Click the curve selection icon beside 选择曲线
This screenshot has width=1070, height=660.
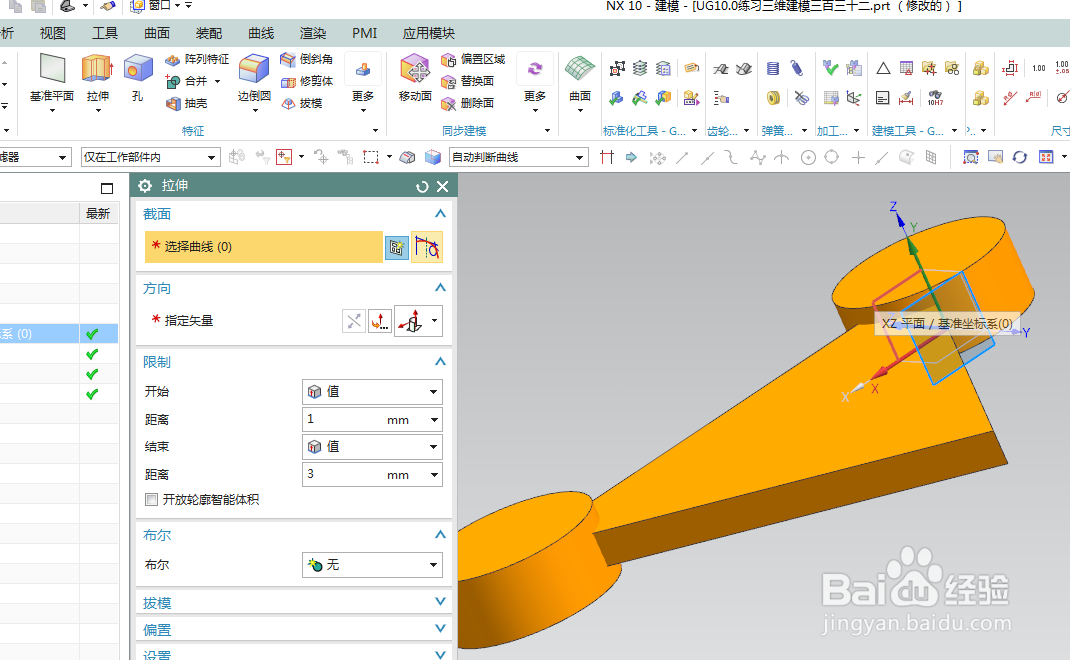(x=427, y=247)
